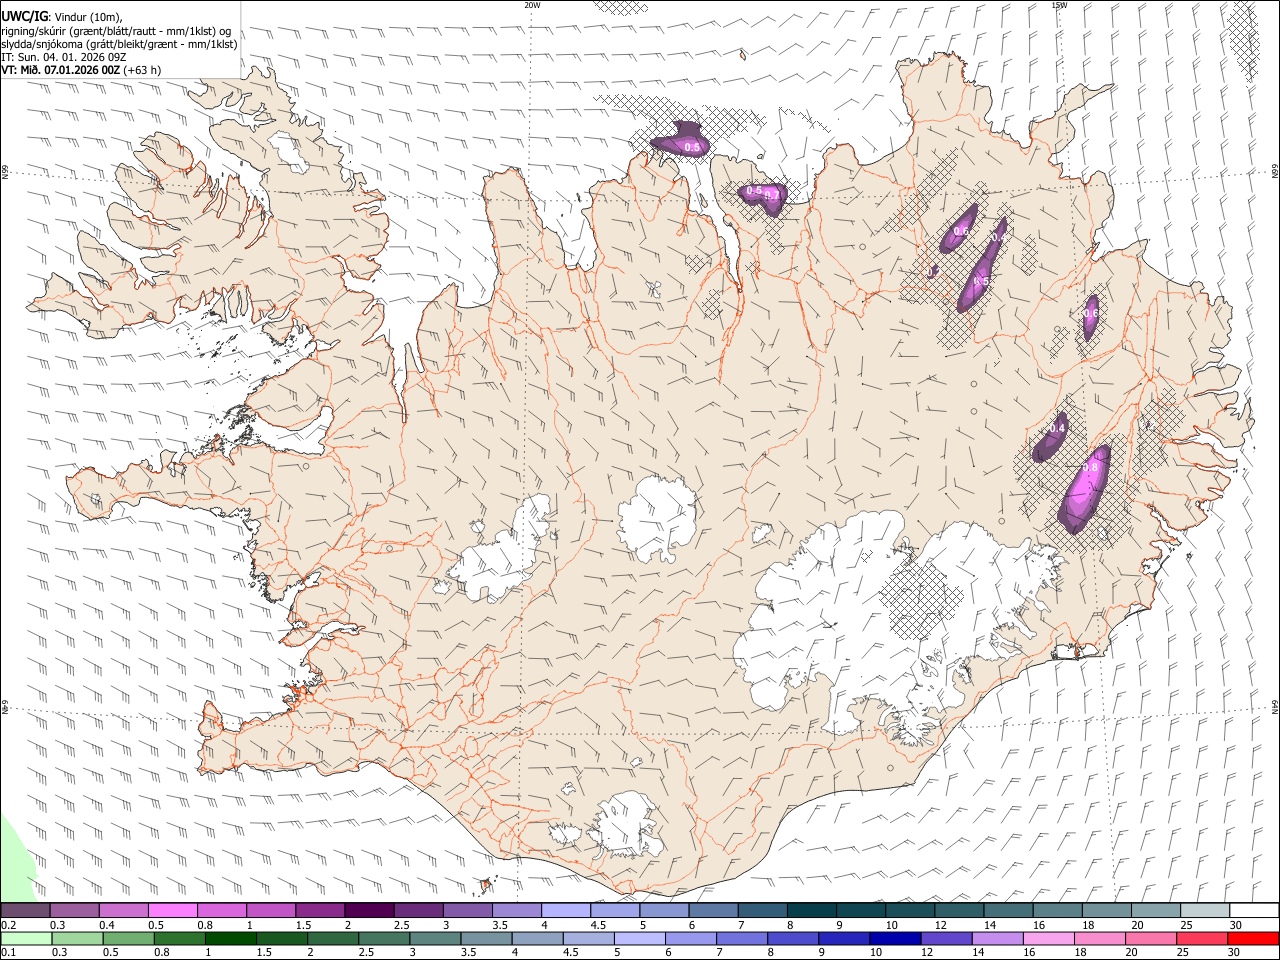Click the white 30 mm snow scale swatch
Viewport: 1280px width, 960px height.
click(1252, 910)
